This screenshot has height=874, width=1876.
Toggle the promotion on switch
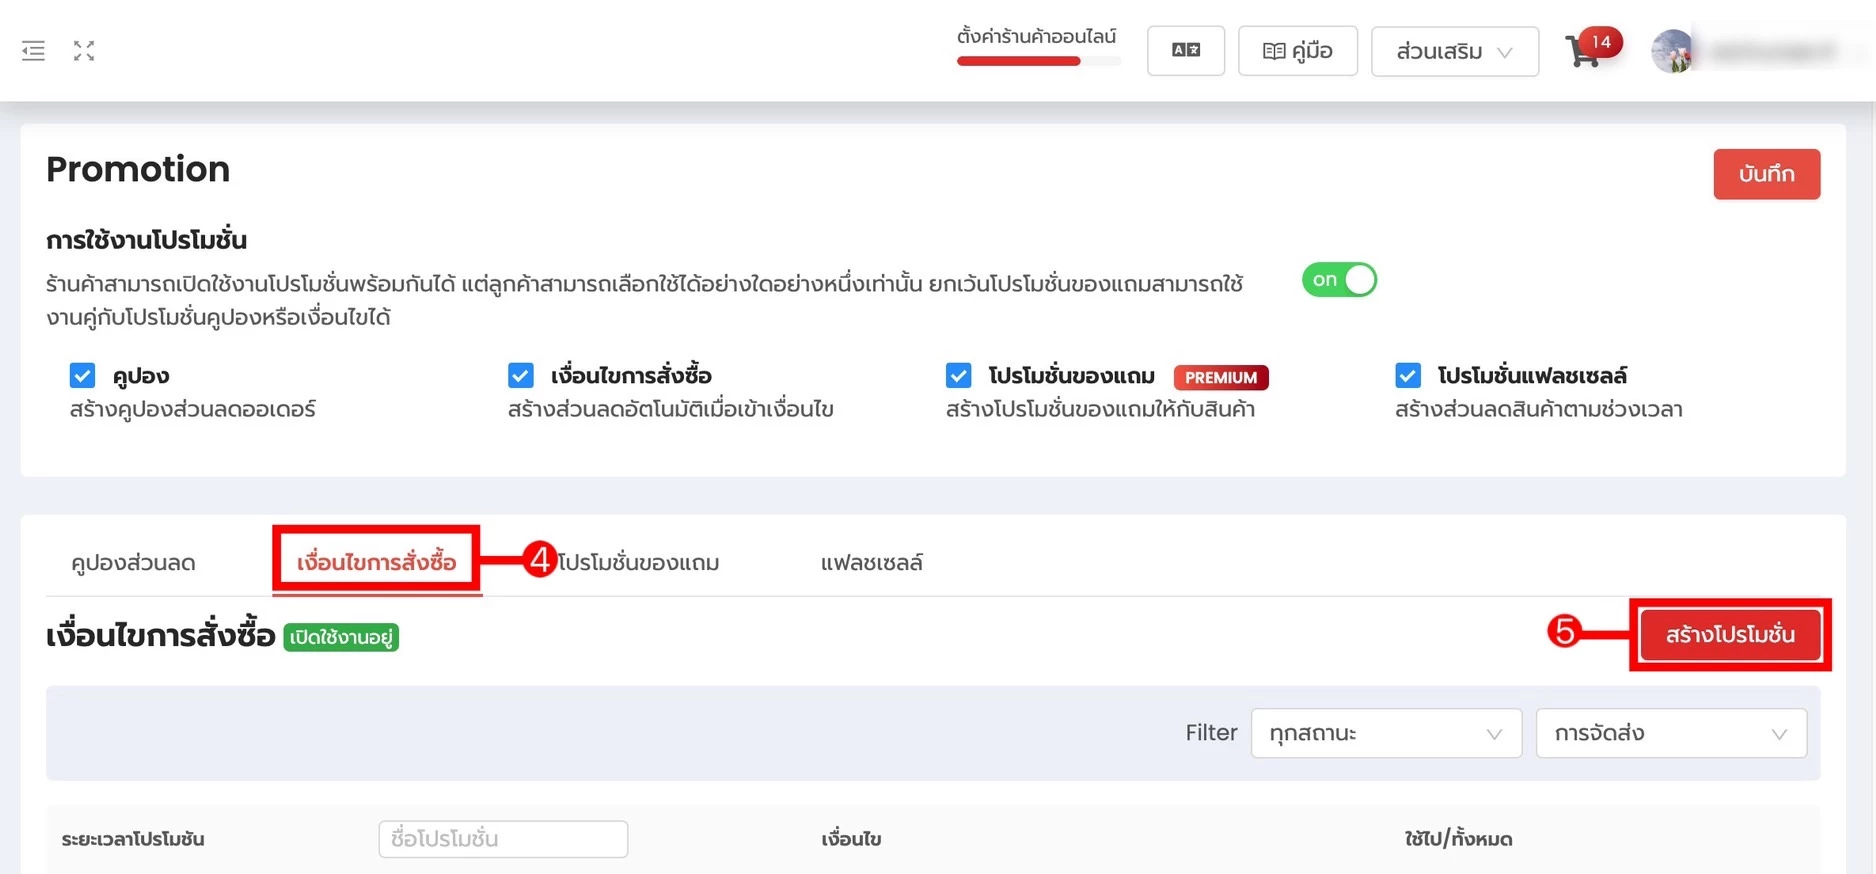point(1339,280)
